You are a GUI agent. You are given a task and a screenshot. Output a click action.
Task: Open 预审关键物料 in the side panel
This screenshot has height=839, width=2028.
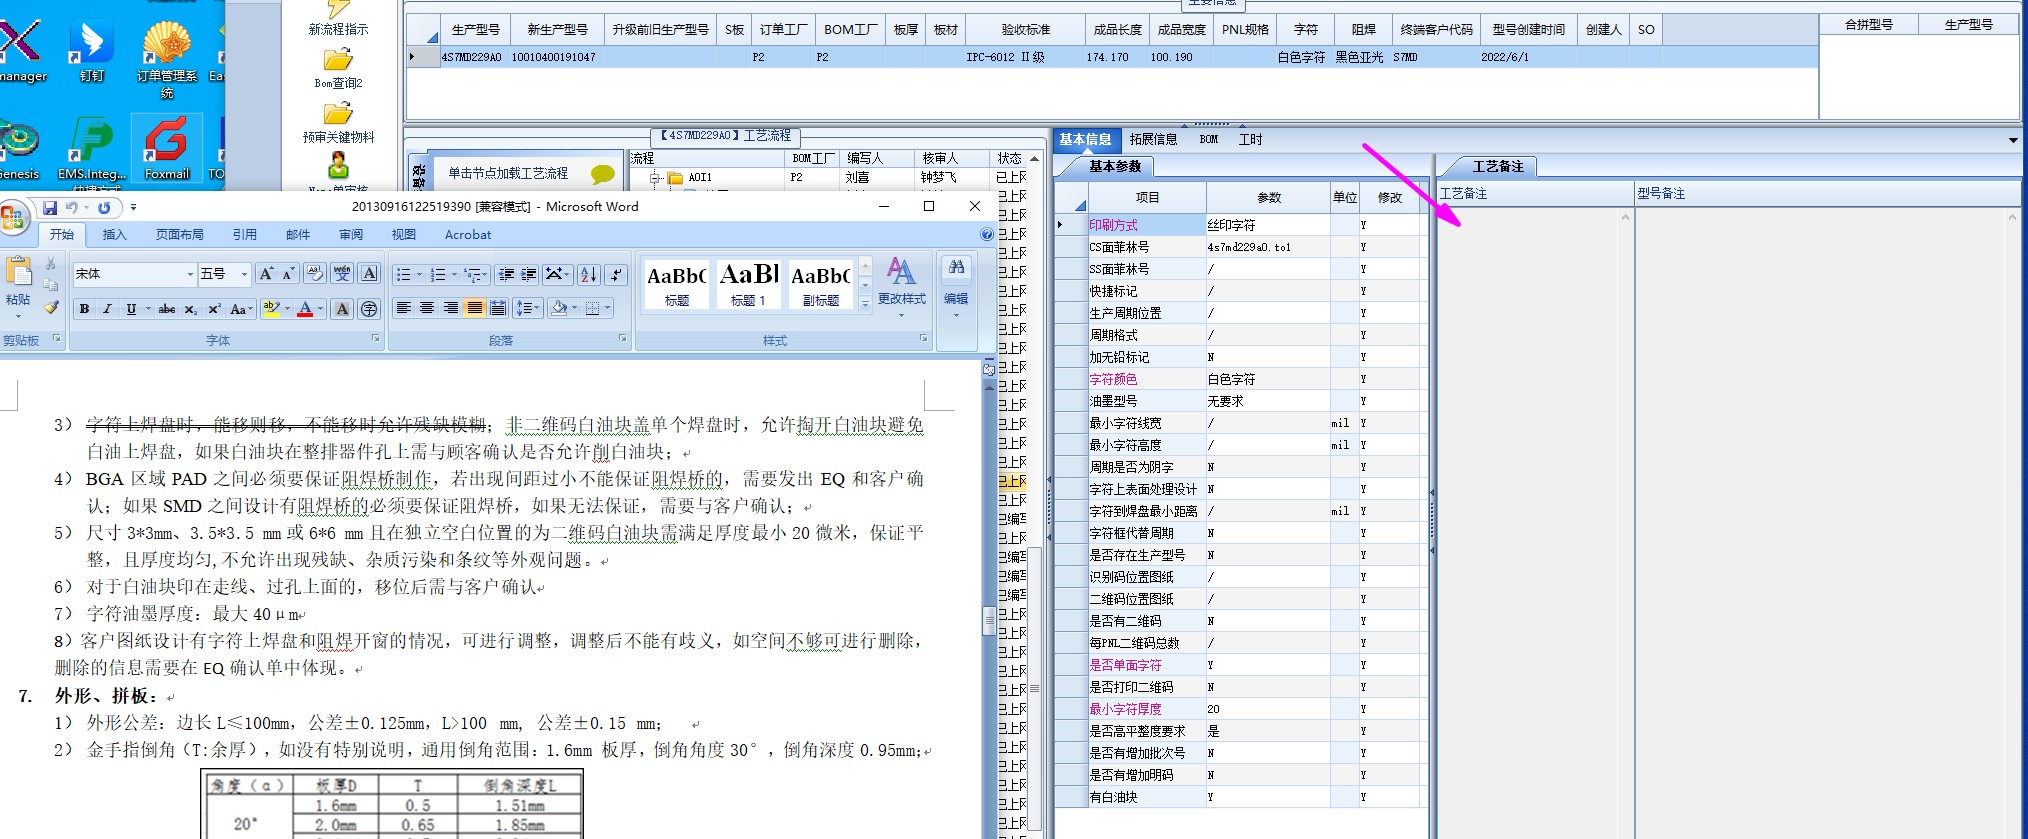click(338, 123)
